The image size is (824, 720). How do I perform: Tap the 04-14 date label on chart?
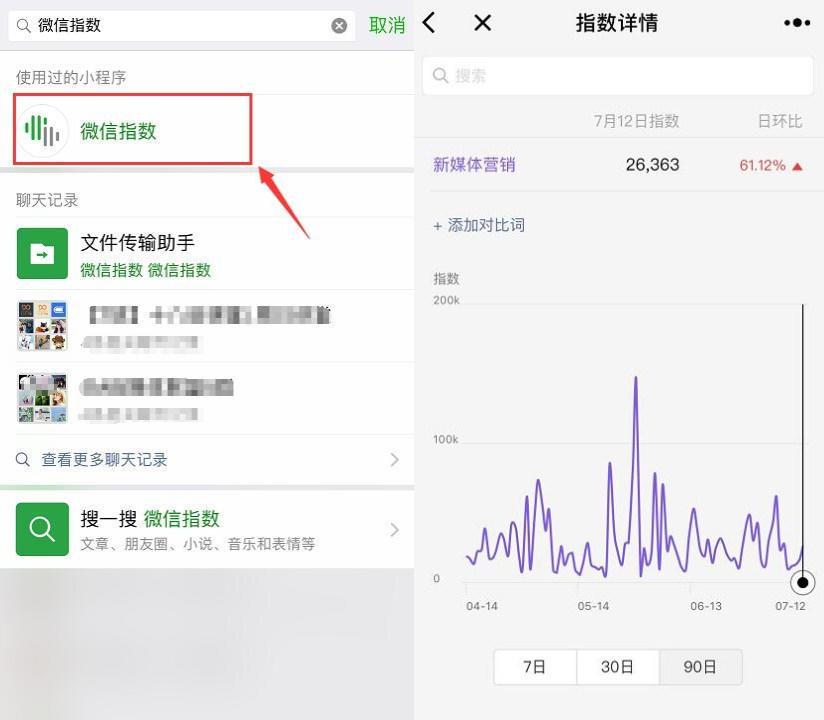[482, 606]
